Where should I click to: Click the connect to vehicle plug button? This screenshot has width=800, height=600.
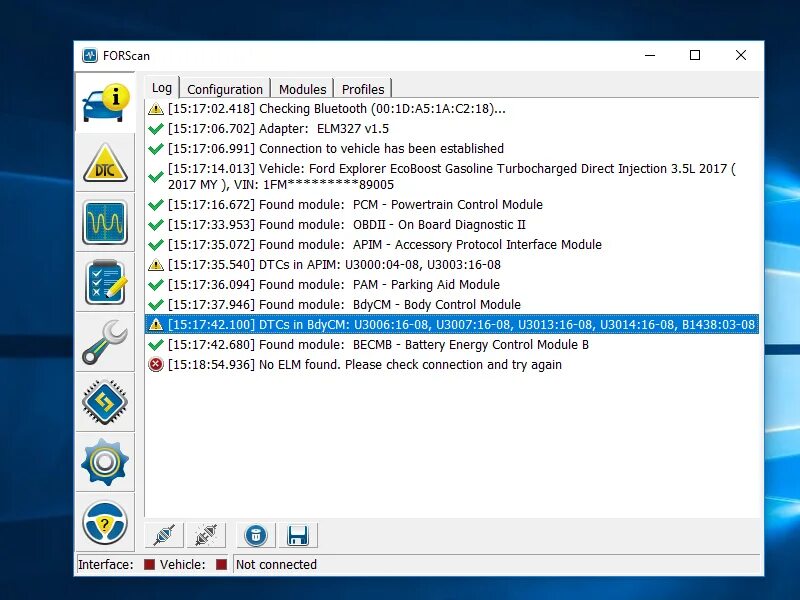[x=164, y=535]
